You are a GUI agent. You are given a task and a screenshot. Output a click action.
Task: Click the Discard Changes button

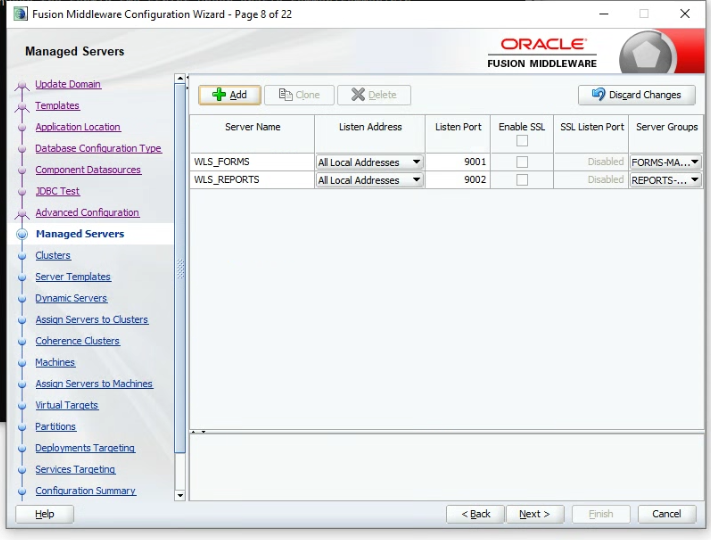point(637,95)
